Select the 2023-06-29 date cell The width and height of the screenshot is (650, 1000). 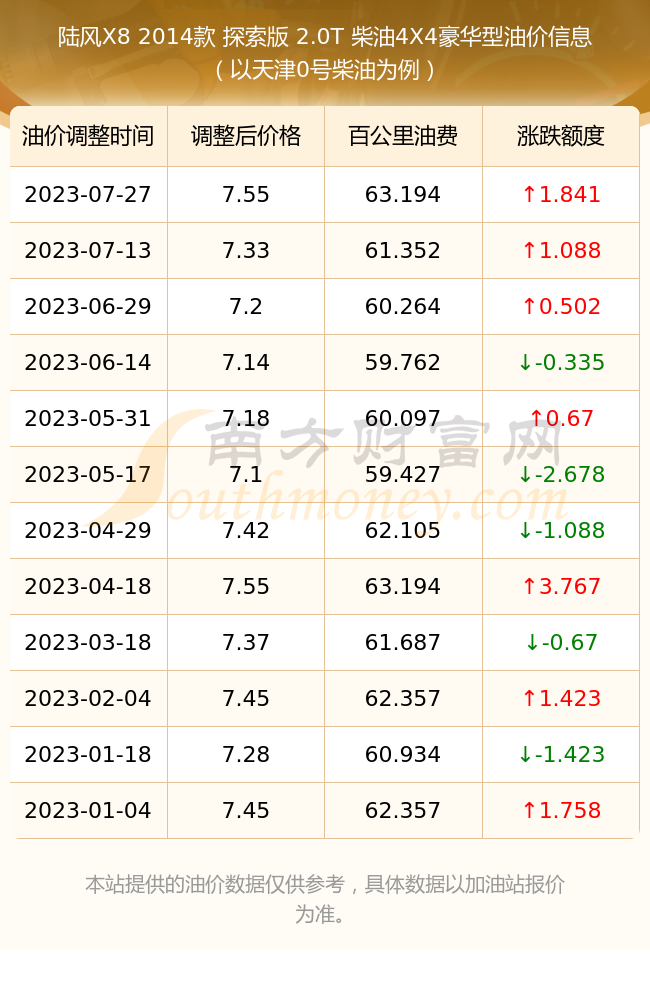[x=88, y=306]
